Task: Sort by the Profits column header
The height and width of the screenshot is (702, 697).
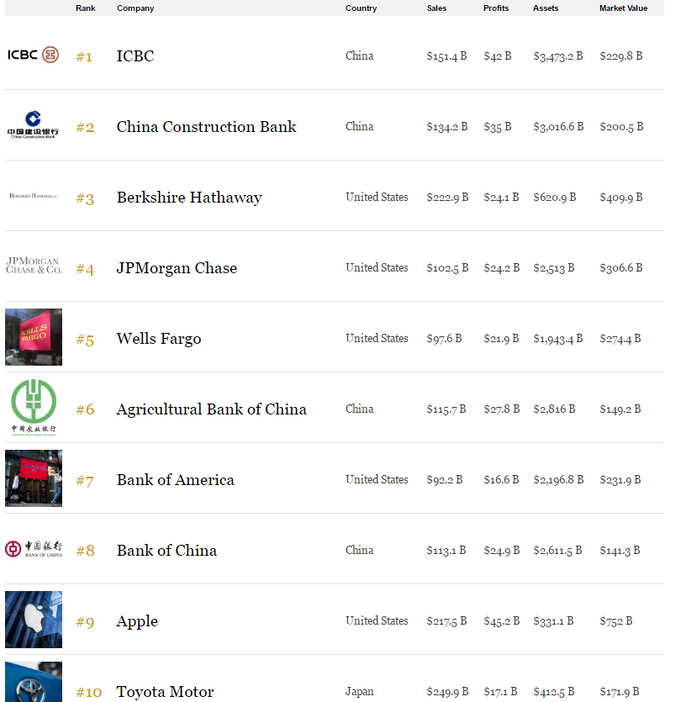Action: 496,8
